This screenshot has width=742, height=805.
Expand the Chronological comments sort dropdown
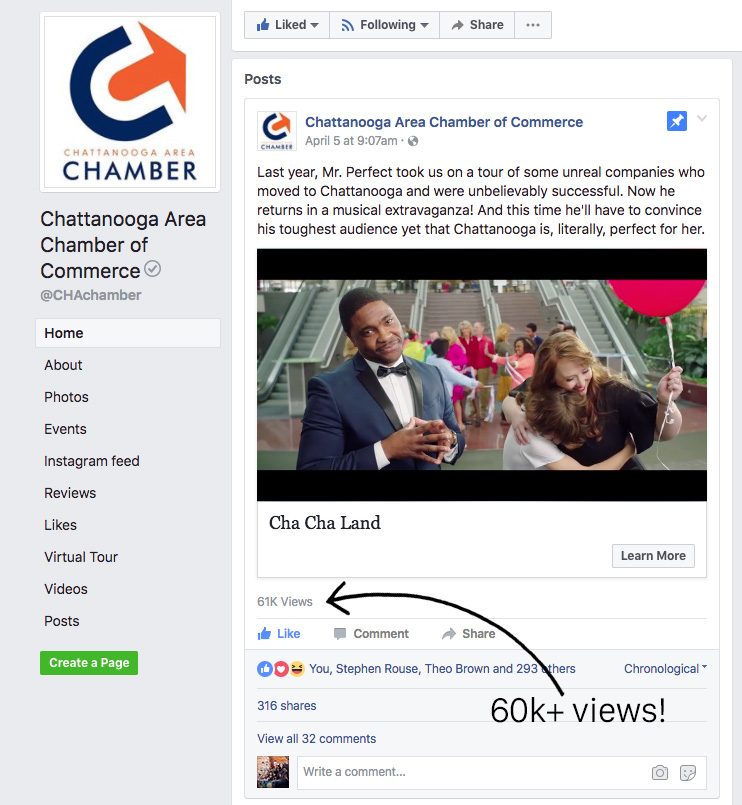pyautogui.click(x=665, y=668)
